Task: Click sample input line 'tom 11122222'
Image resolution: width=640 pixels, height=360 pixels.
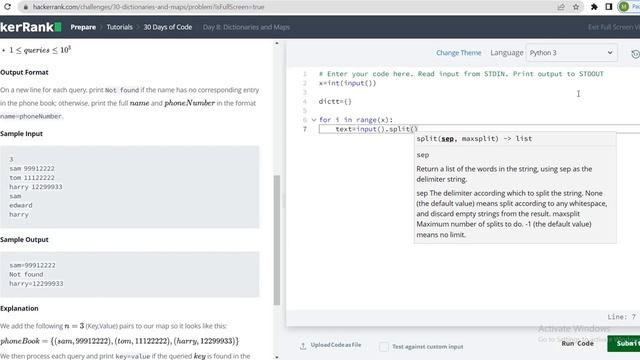Action: [x=32, y=178]
